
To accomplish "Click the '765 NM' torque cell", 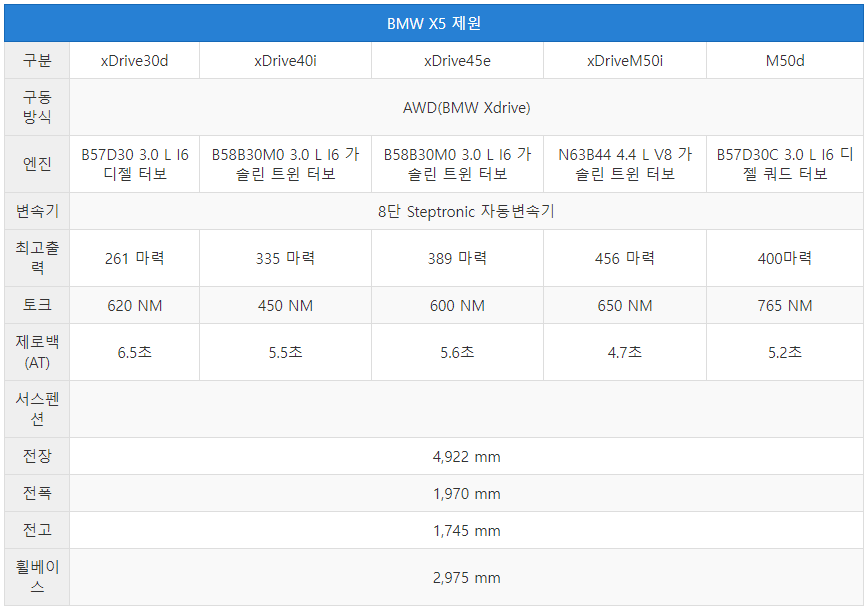I will coord(785,305).
